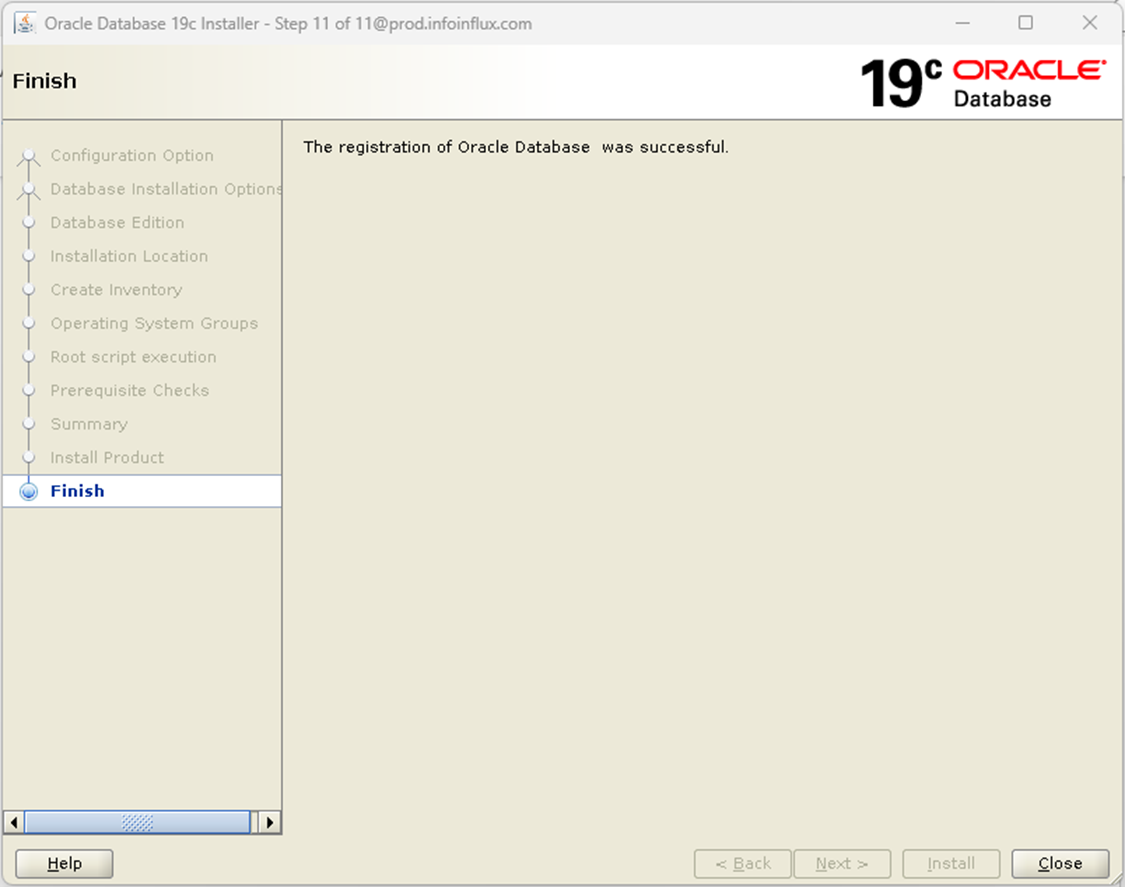Click the Java coffee cup title bar icon
Screen dimensions: 1125x887
pos(22,21)
